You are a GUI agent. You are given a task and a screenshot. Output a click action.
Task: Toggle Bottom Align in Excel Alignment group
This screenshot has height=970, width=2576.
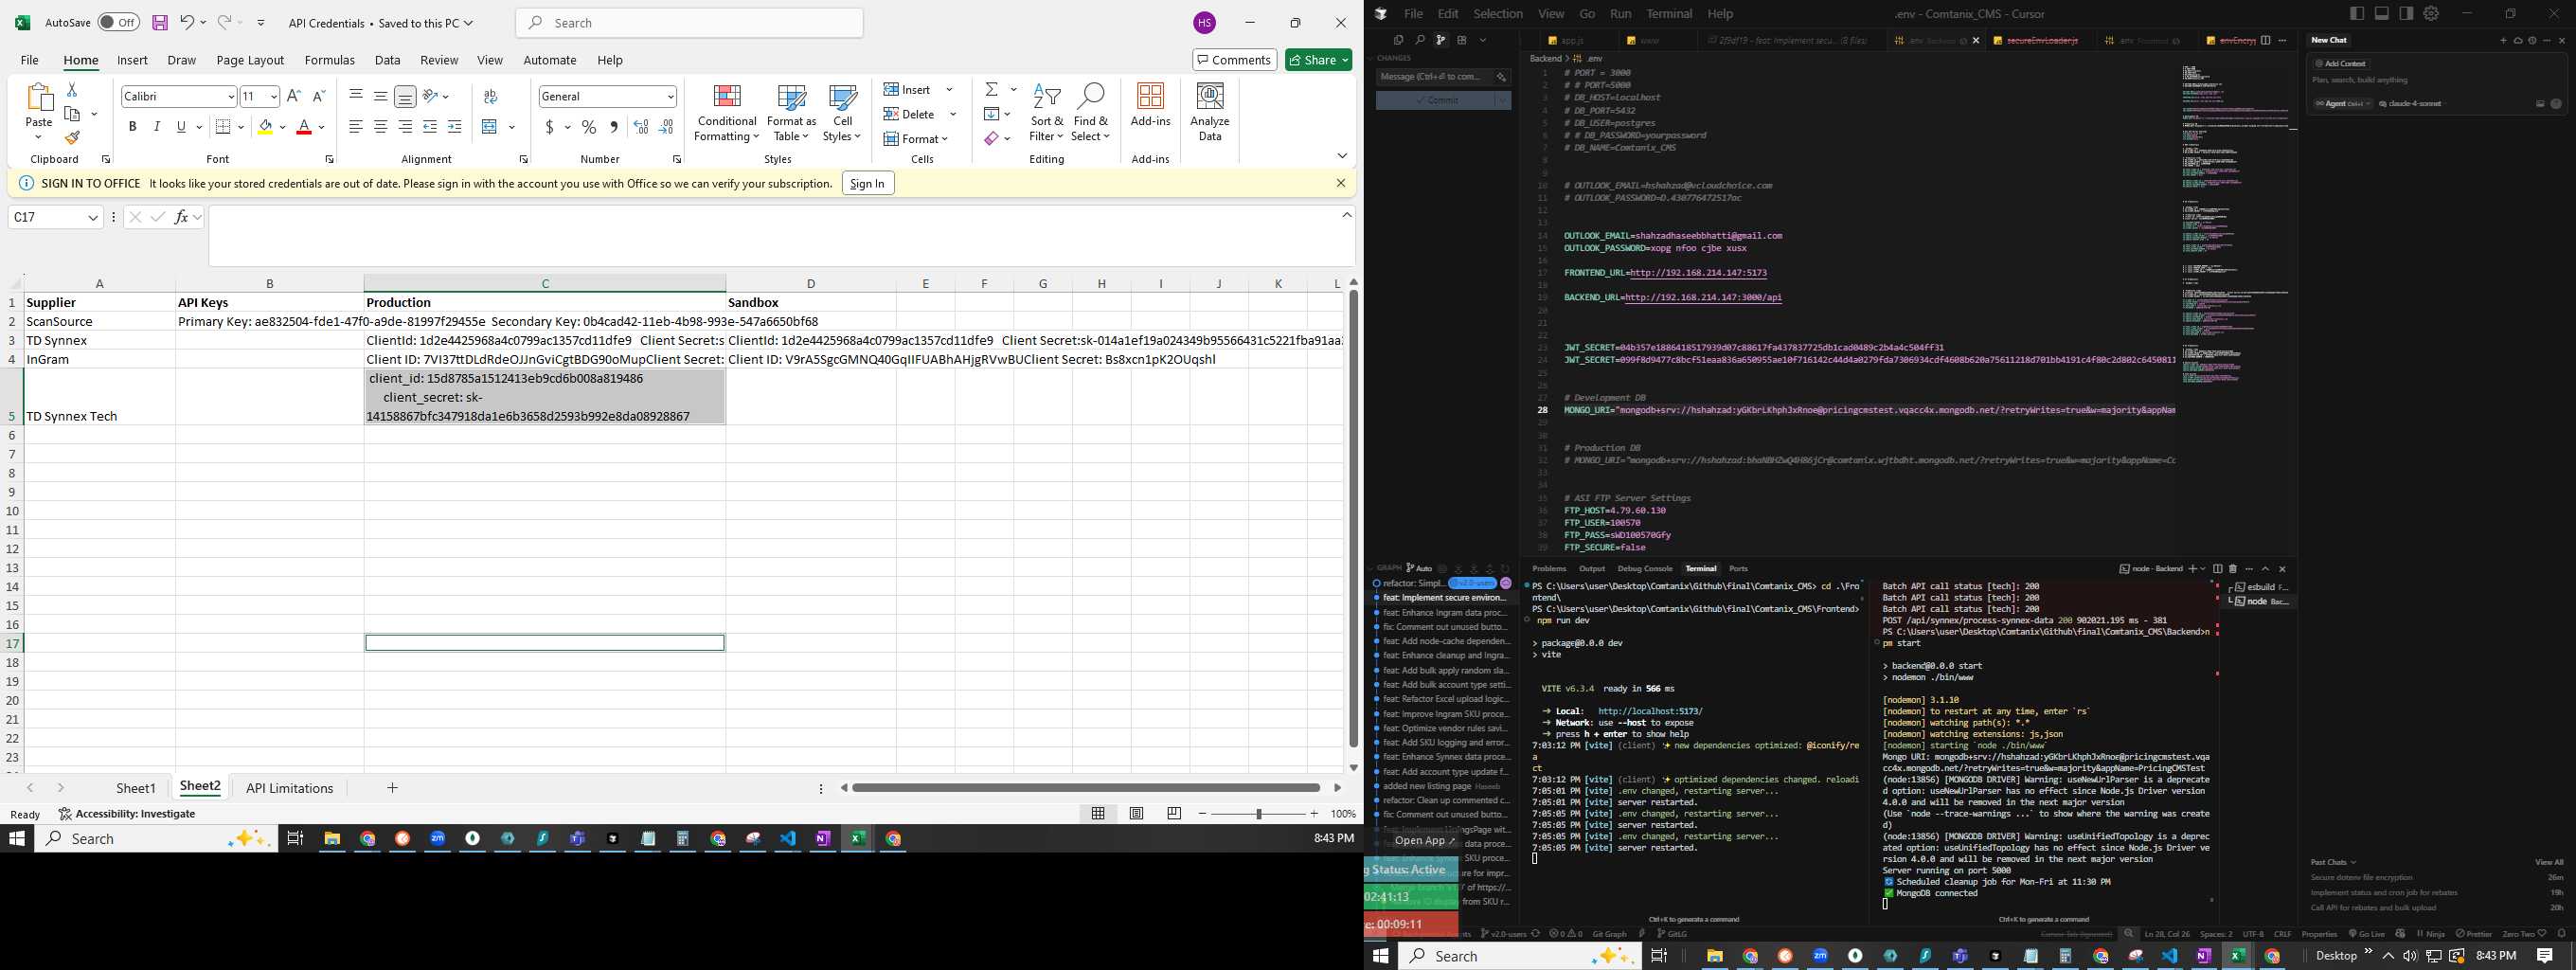(x=405, y=96)
